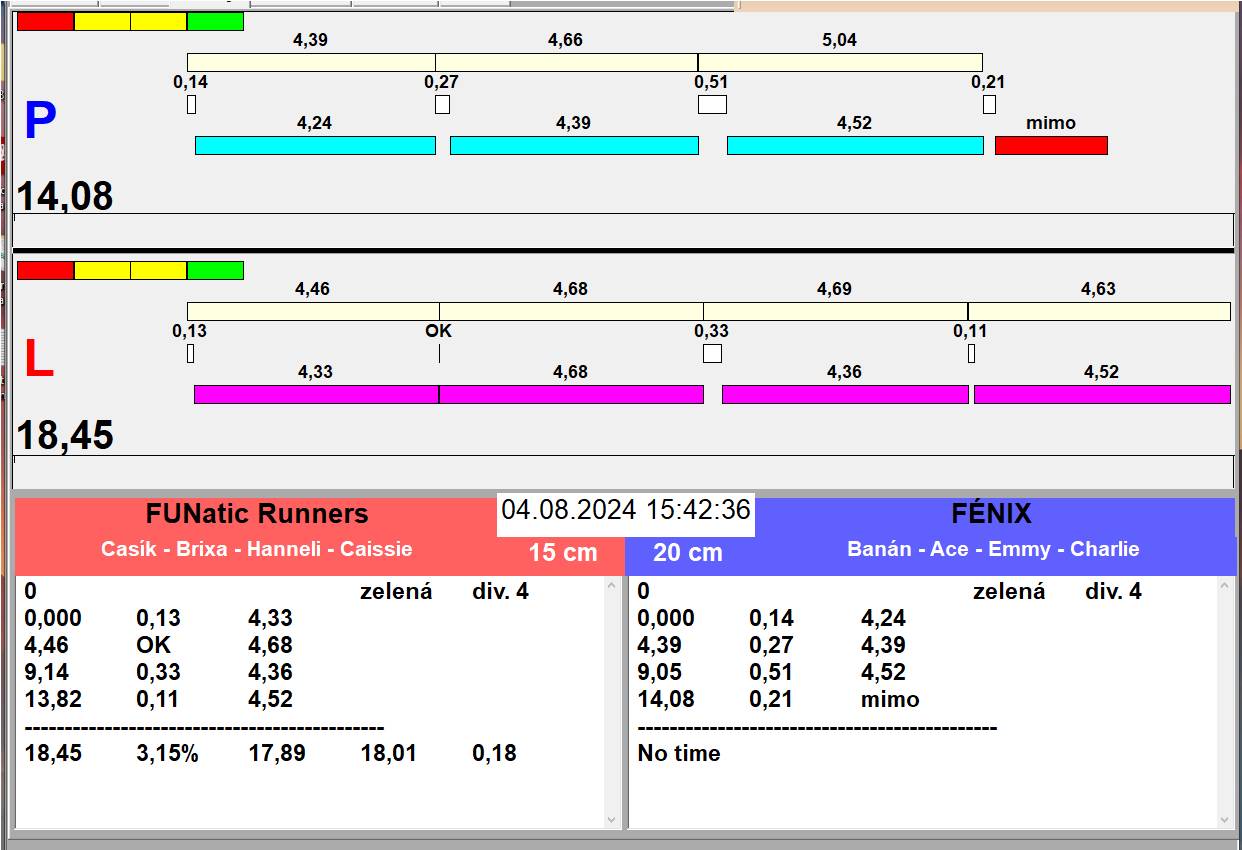
Task: Click the green start light in lane P
Action: click(x=215, y=21)
